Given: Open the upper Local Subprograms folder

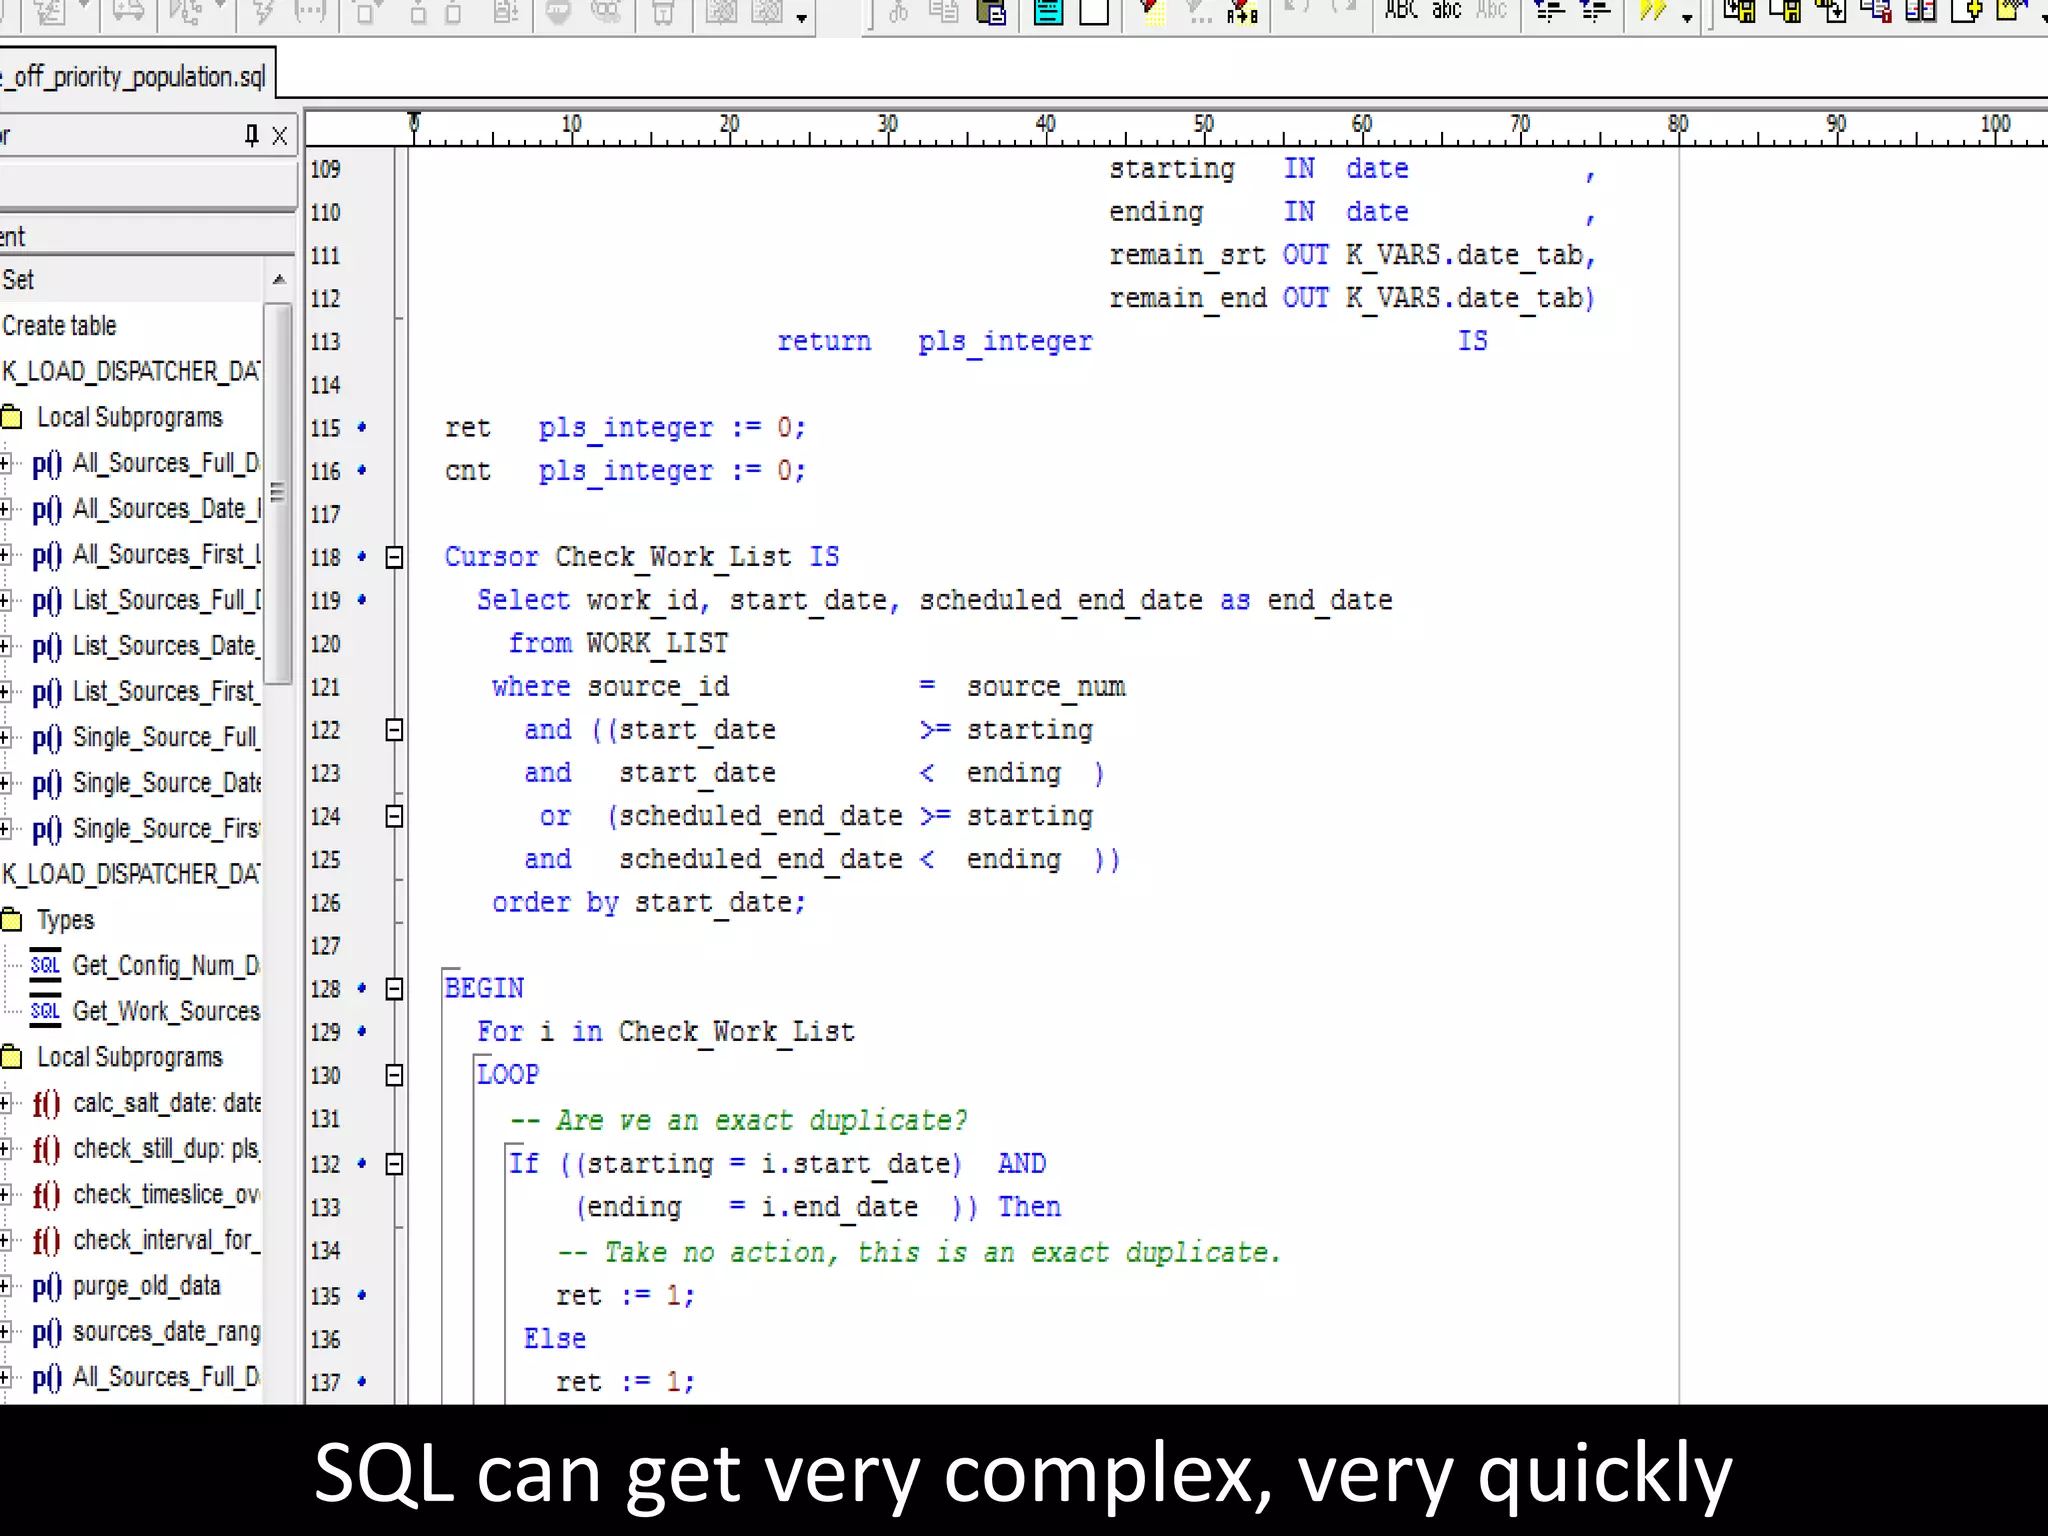Looking at the screenshot, I should [x=112, y=418].
